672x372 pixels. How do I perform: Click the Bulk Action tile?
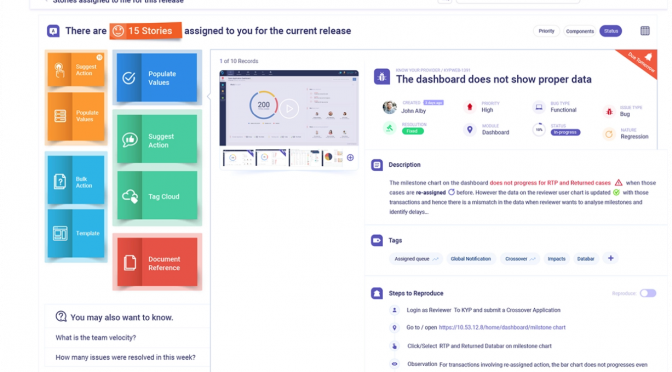tap(76, 180)
